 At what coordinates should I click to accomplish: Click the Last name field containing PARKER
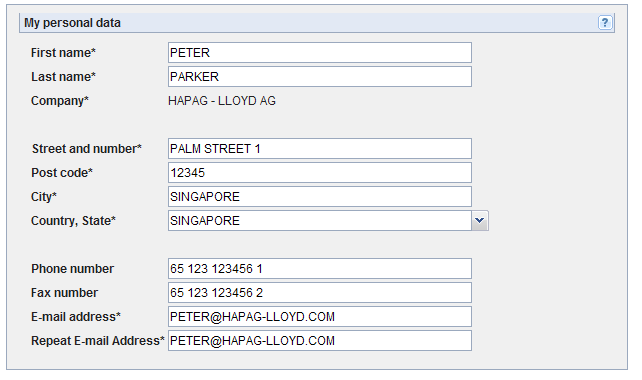(320, 77)
